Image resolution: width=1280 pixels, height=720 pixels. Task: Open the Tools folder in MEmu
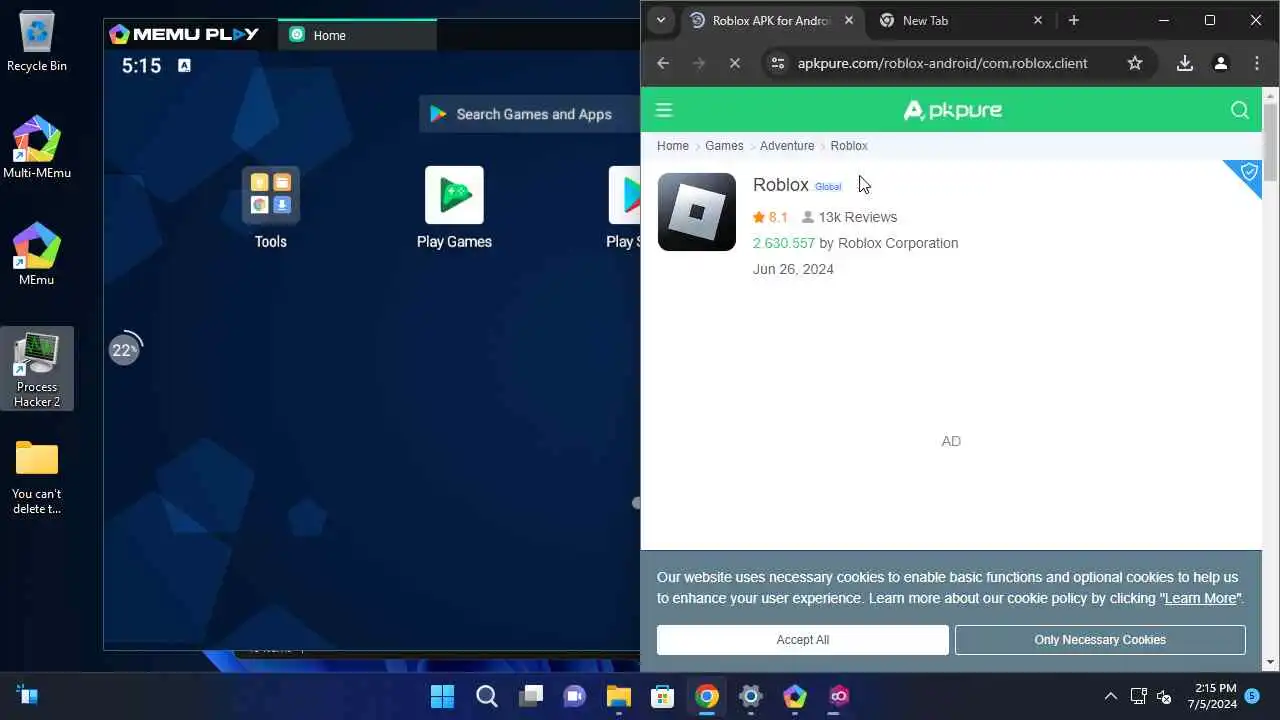tap(270, 208)
